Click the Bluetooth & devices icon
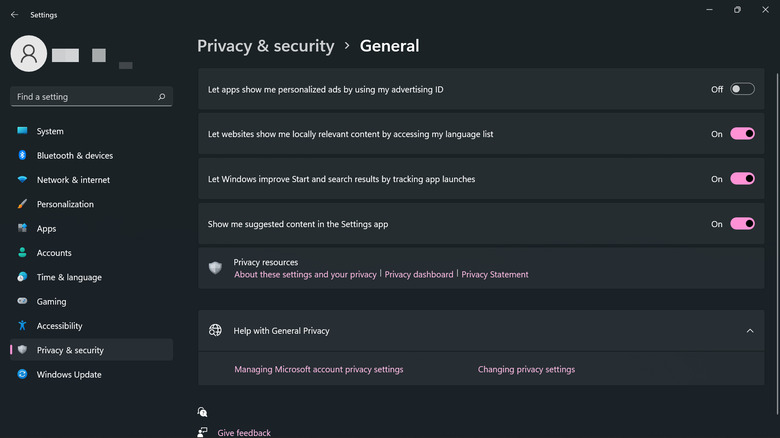The width and height of the screenshot is (780, 438). click(x=22, y=155)
